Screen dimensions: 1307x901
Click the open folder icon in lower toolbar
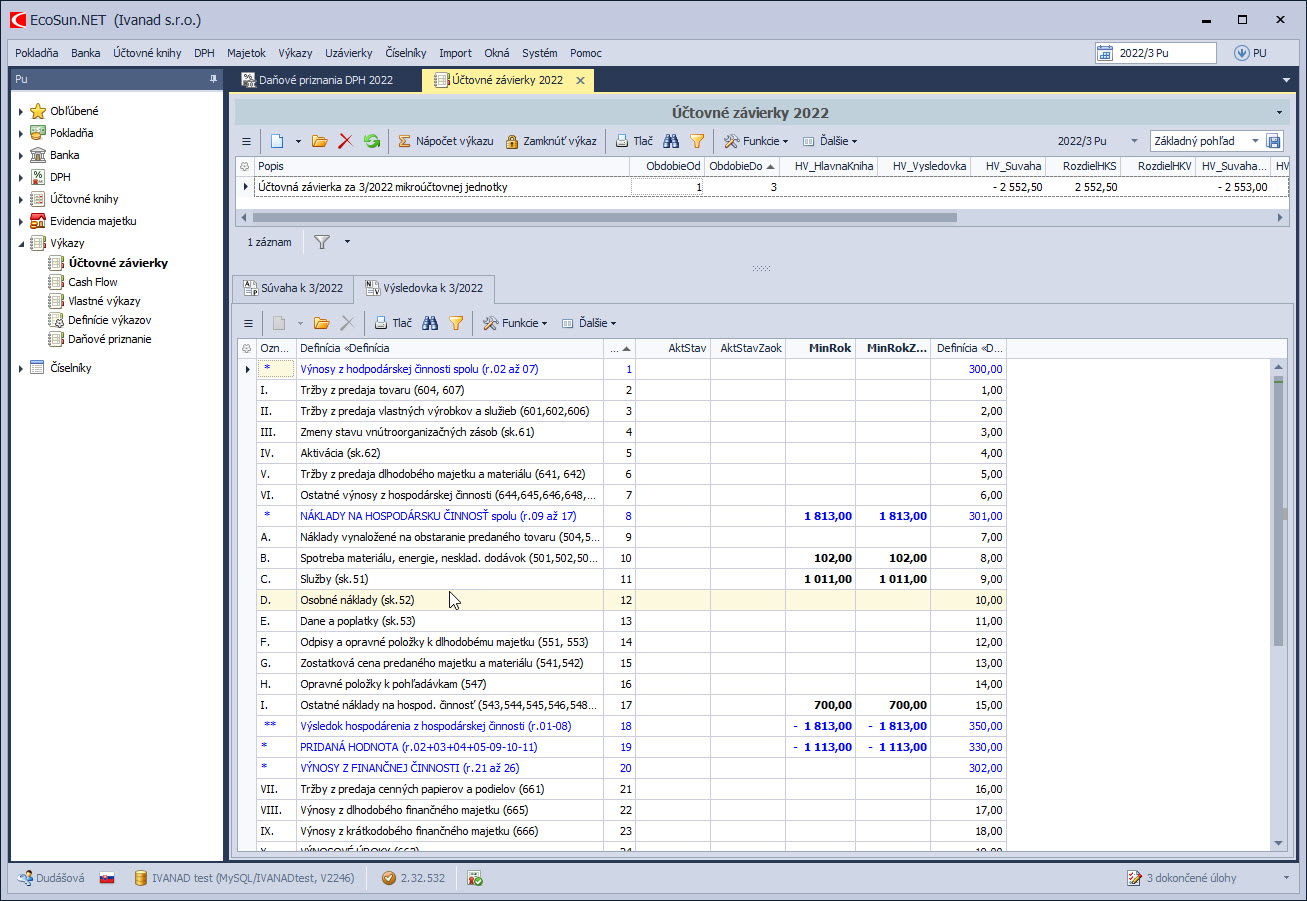pos(321,323)
